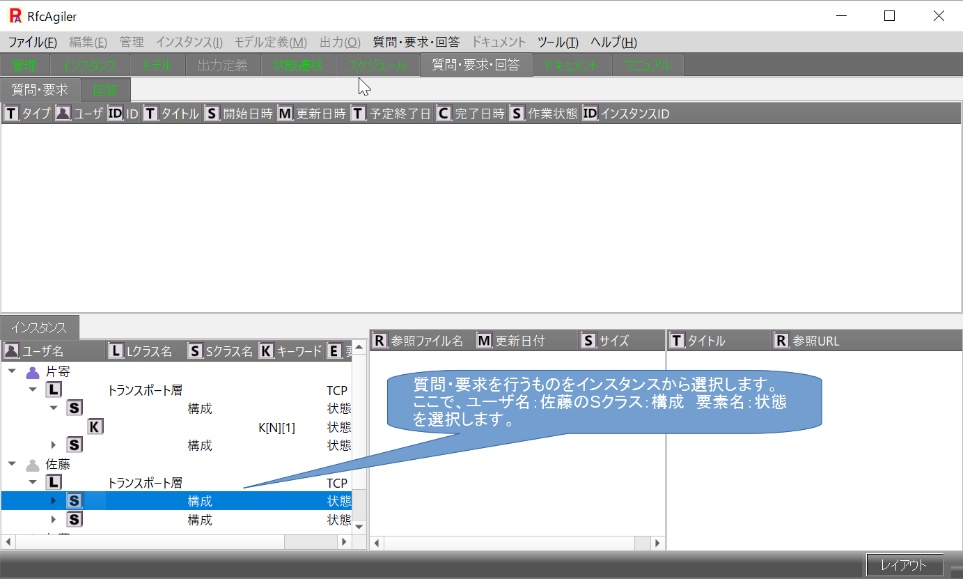
Task: Click the instance tree scrollbar down arrow
Action: (359, 526)
